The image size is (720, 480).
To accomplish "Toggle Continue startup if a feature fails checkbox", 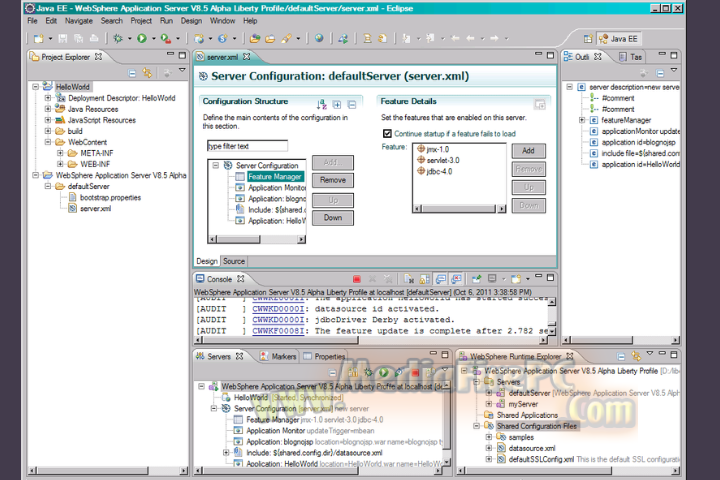I will [387, 134].
